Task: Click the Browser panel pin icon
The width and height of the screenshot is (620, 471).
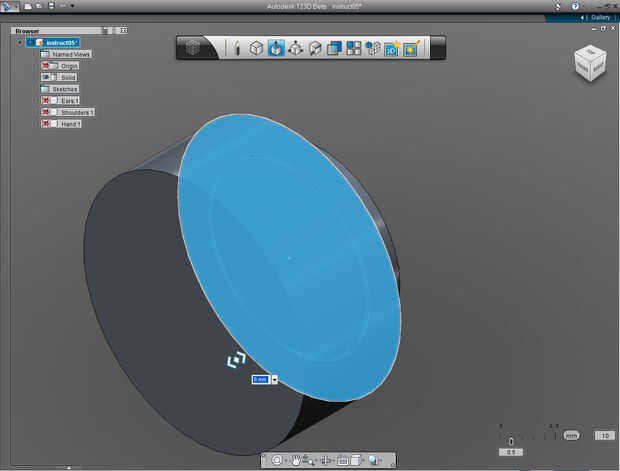Action: tap(105, 30)
